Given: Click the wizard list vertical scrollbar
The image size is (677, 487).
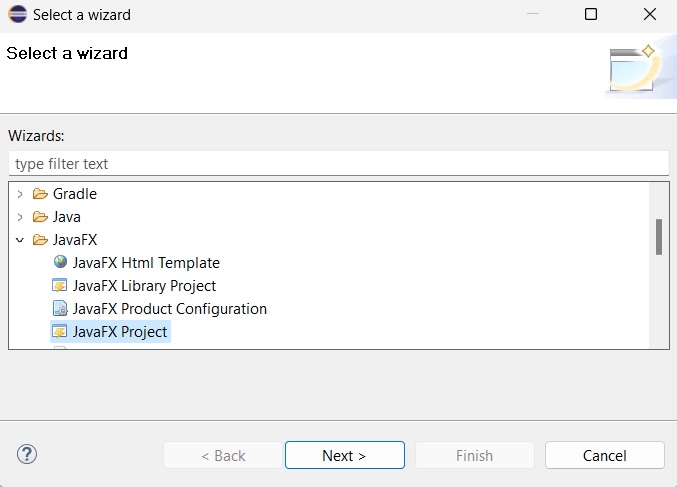Looking at the screenshot, I should point(659,237).
